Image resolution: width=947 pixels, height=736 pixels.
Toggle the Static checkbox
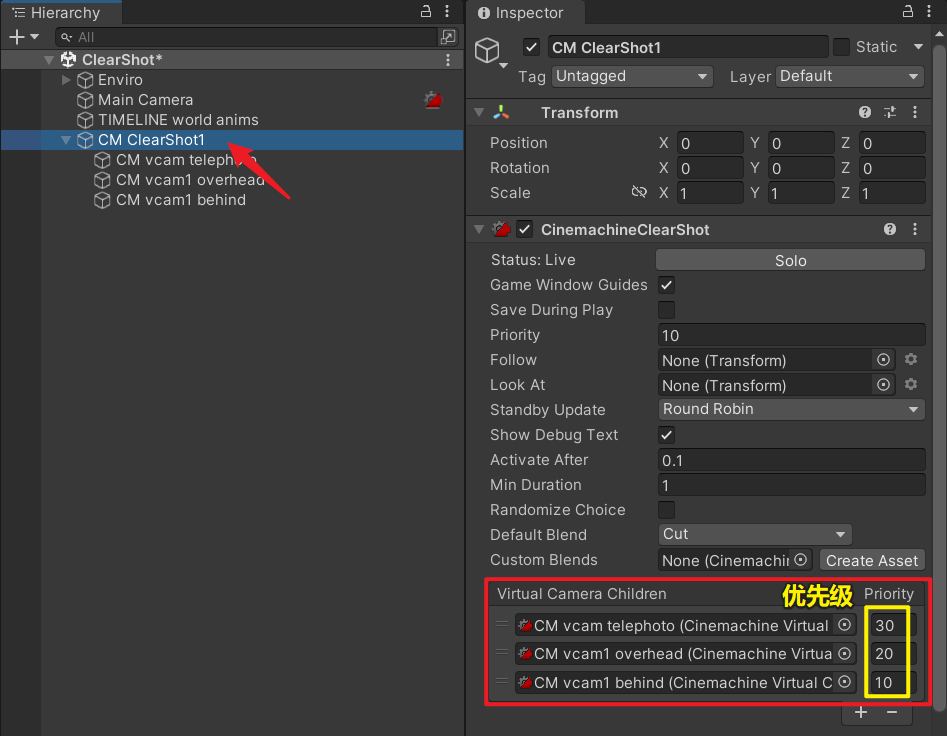pos(841,47)
